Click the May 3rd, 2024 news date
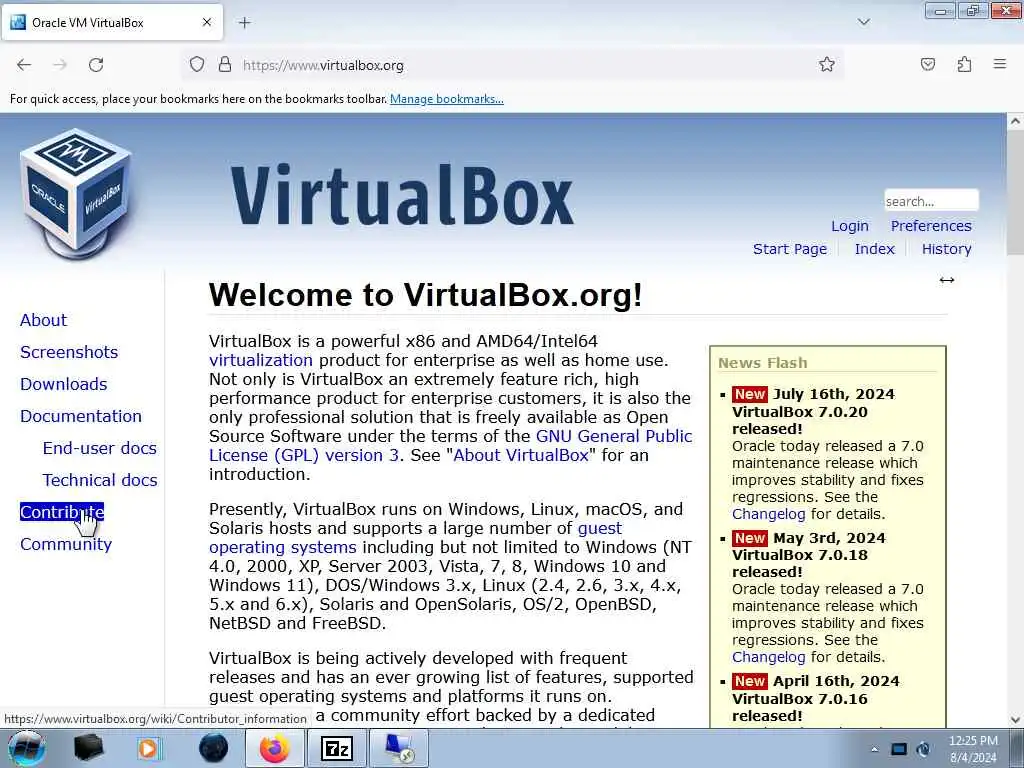 [x=829, y=537]
